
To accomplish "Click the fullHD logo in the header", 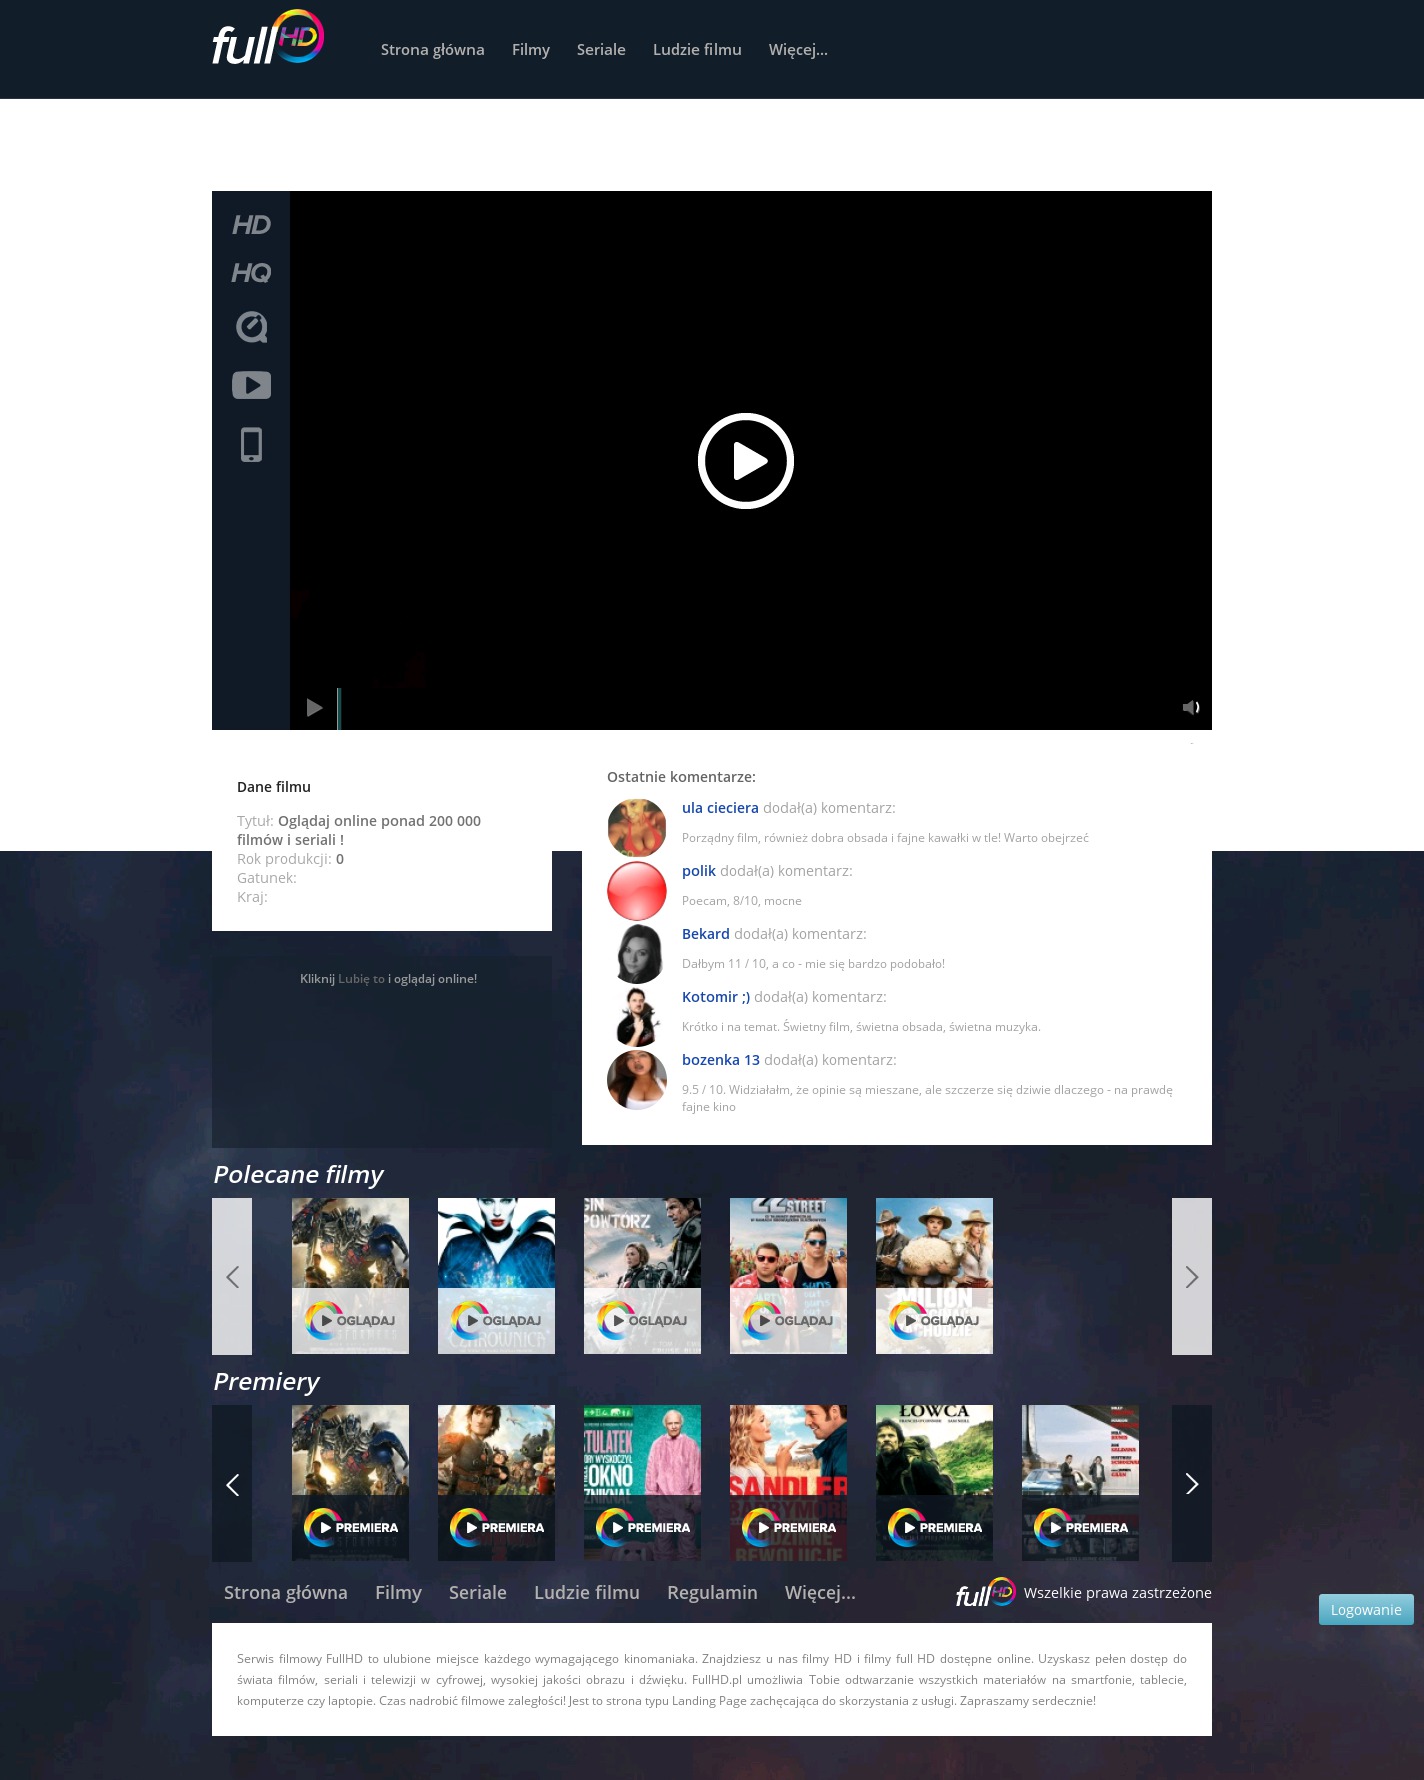I will (267, 40).
